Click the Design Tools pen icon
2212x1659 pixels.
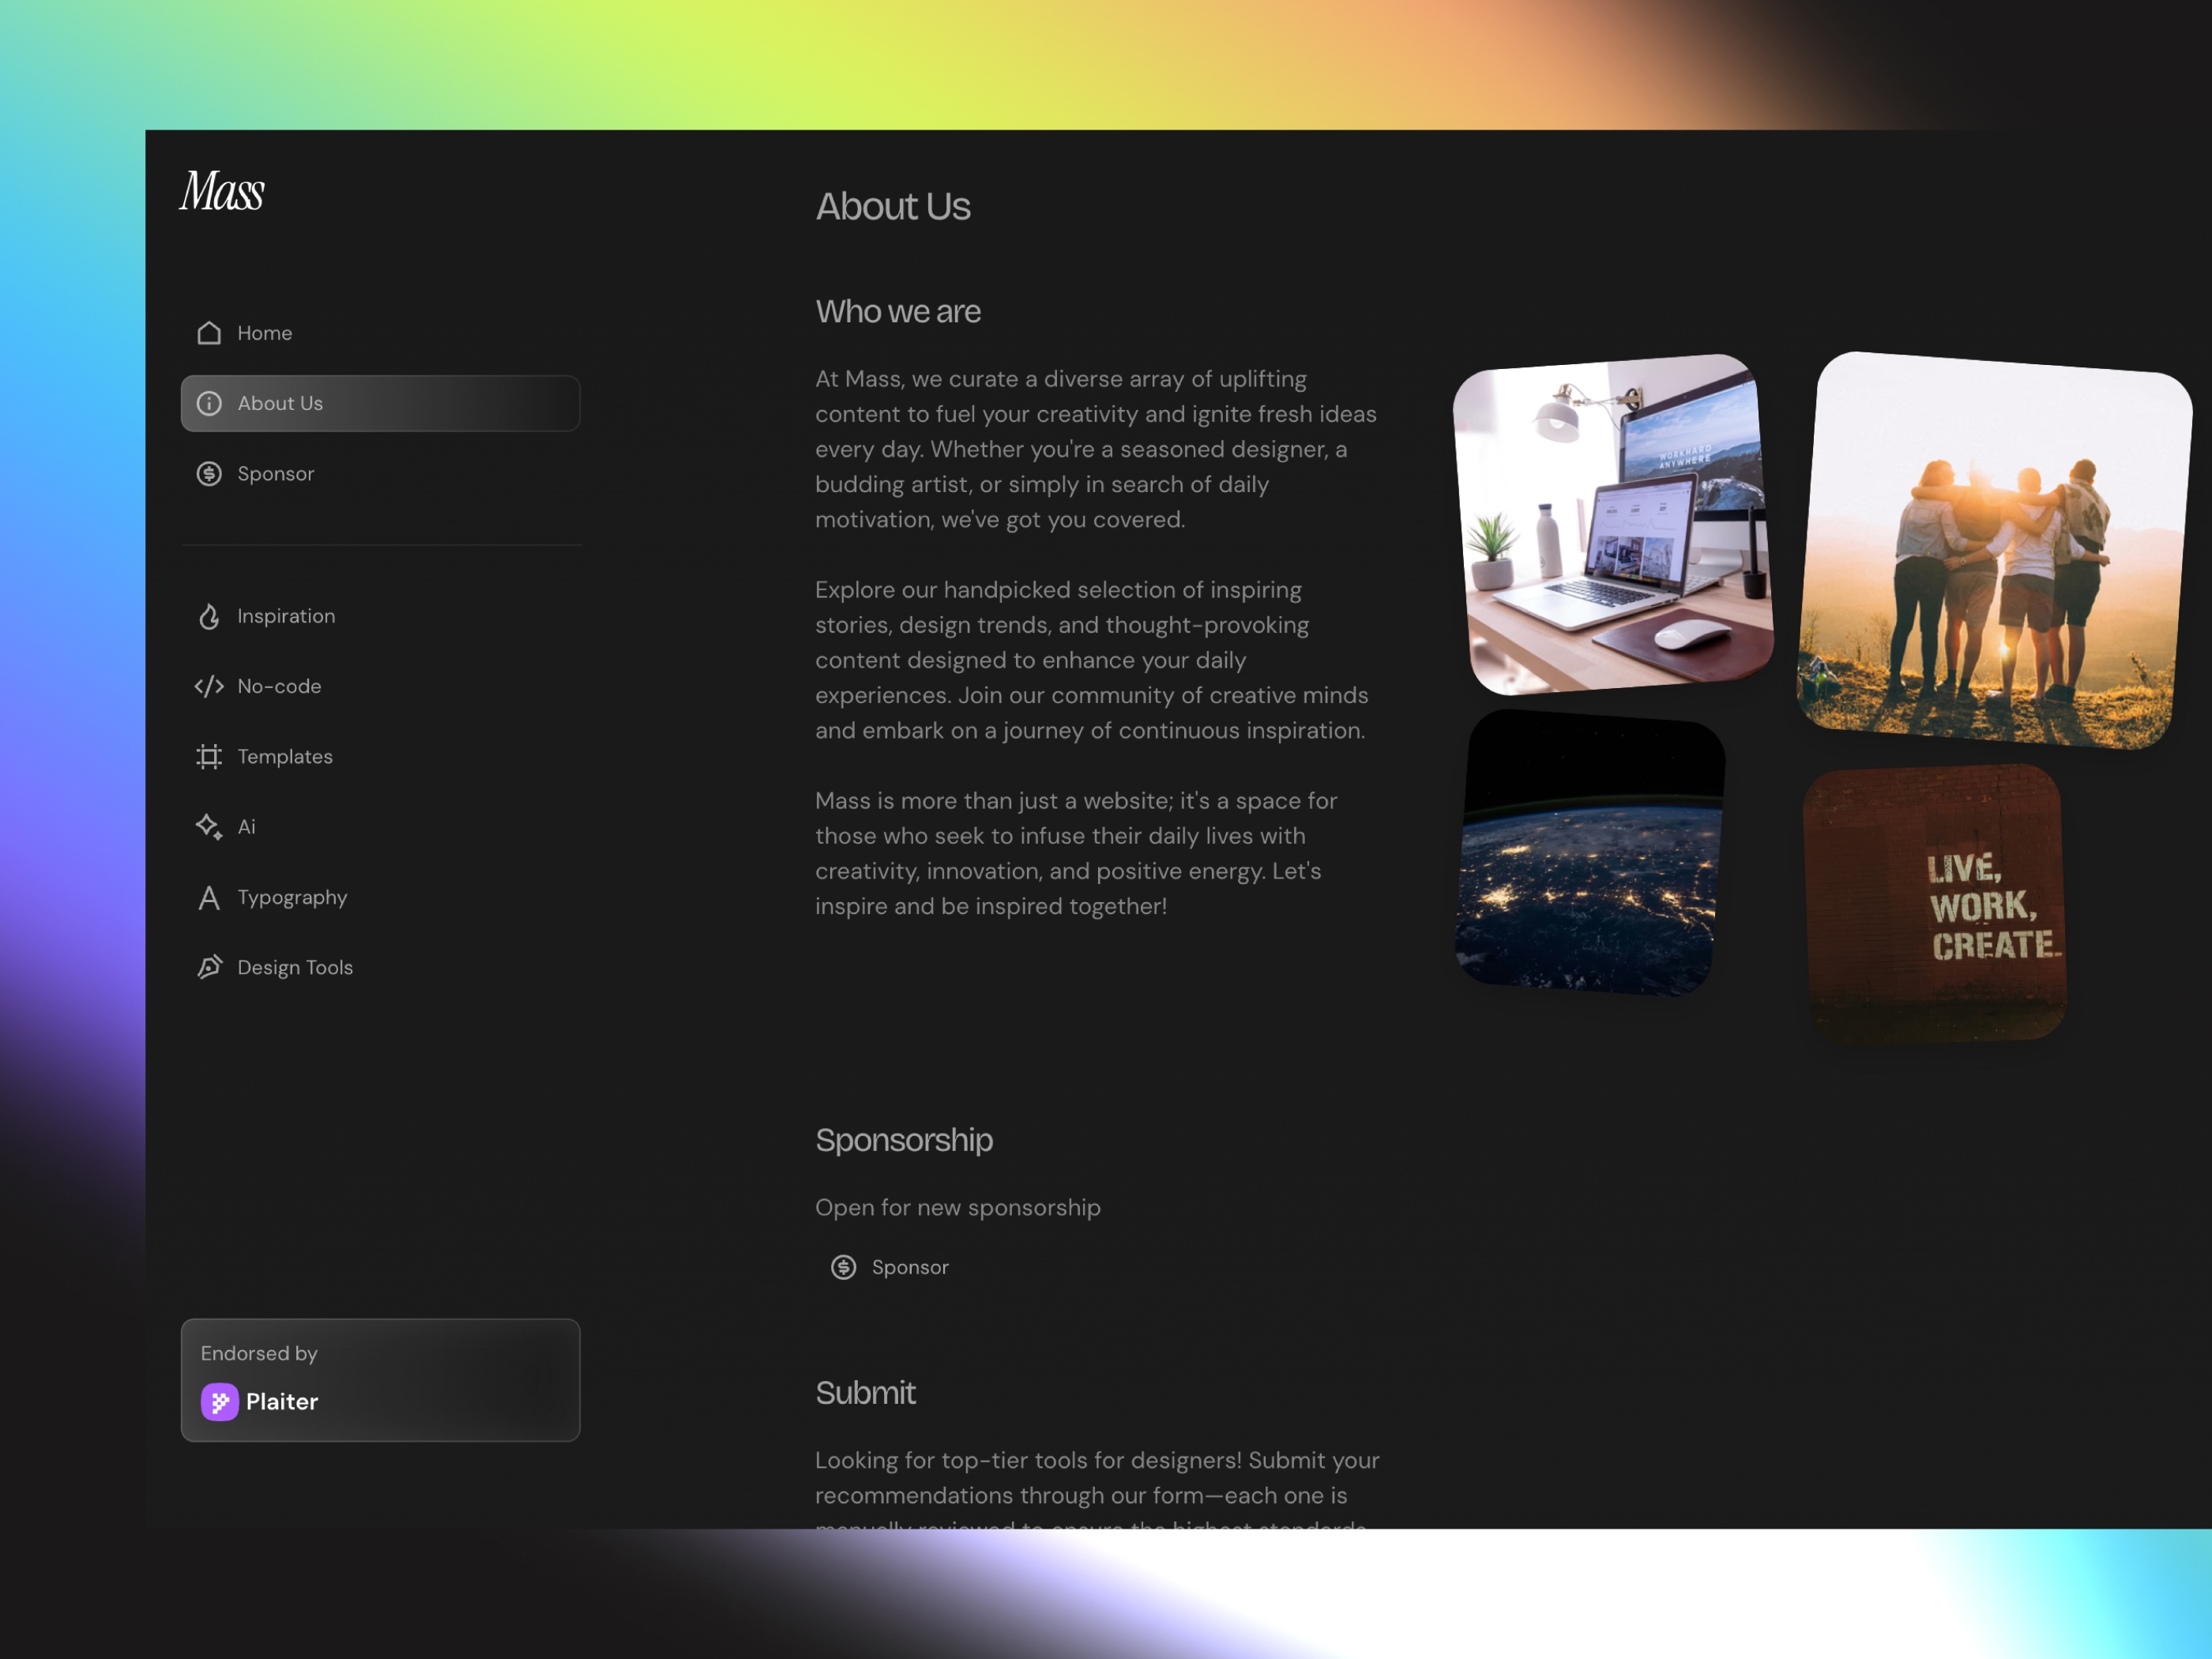click(x=209, y=967)
